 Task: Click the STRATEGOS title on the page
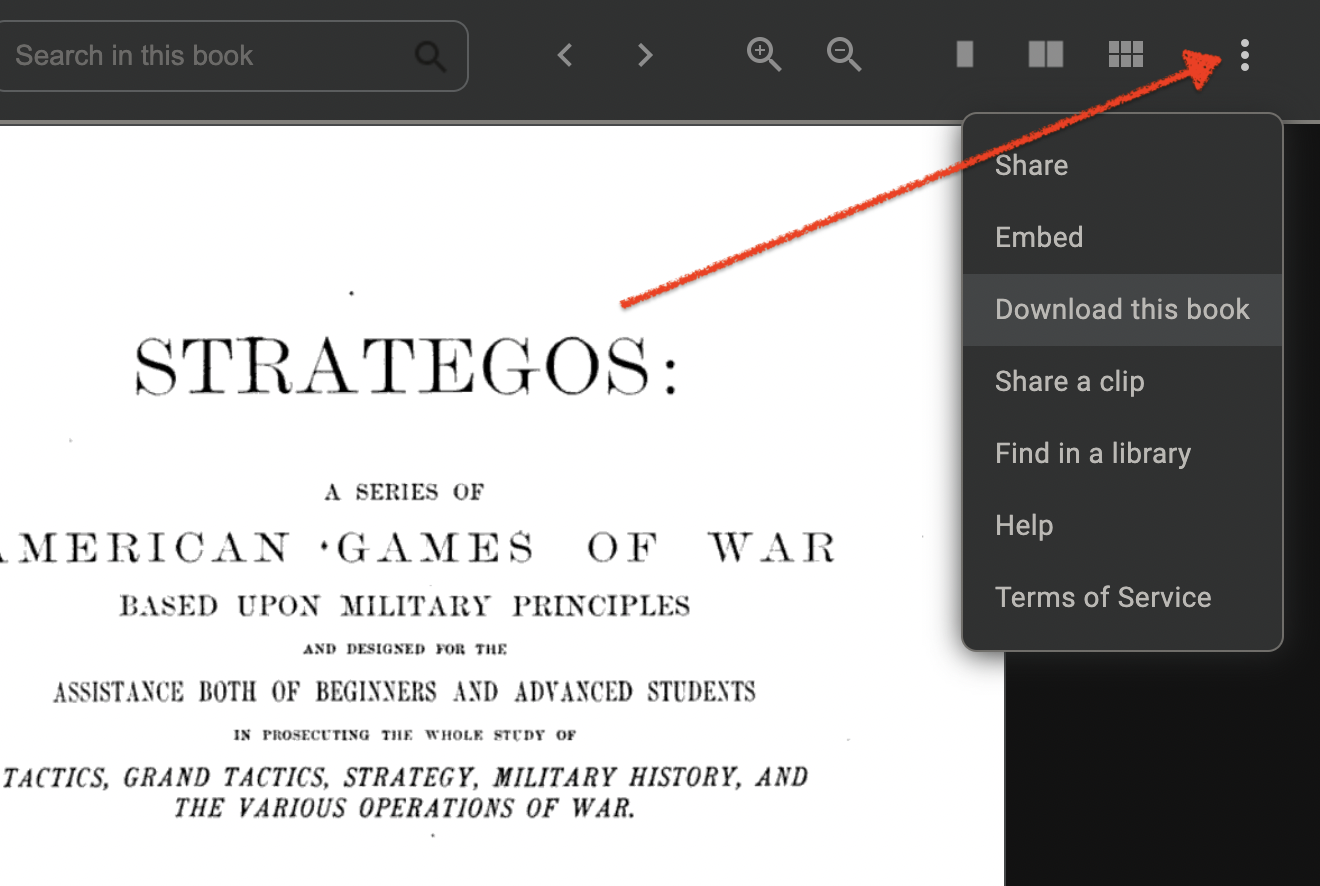(406, 365)
